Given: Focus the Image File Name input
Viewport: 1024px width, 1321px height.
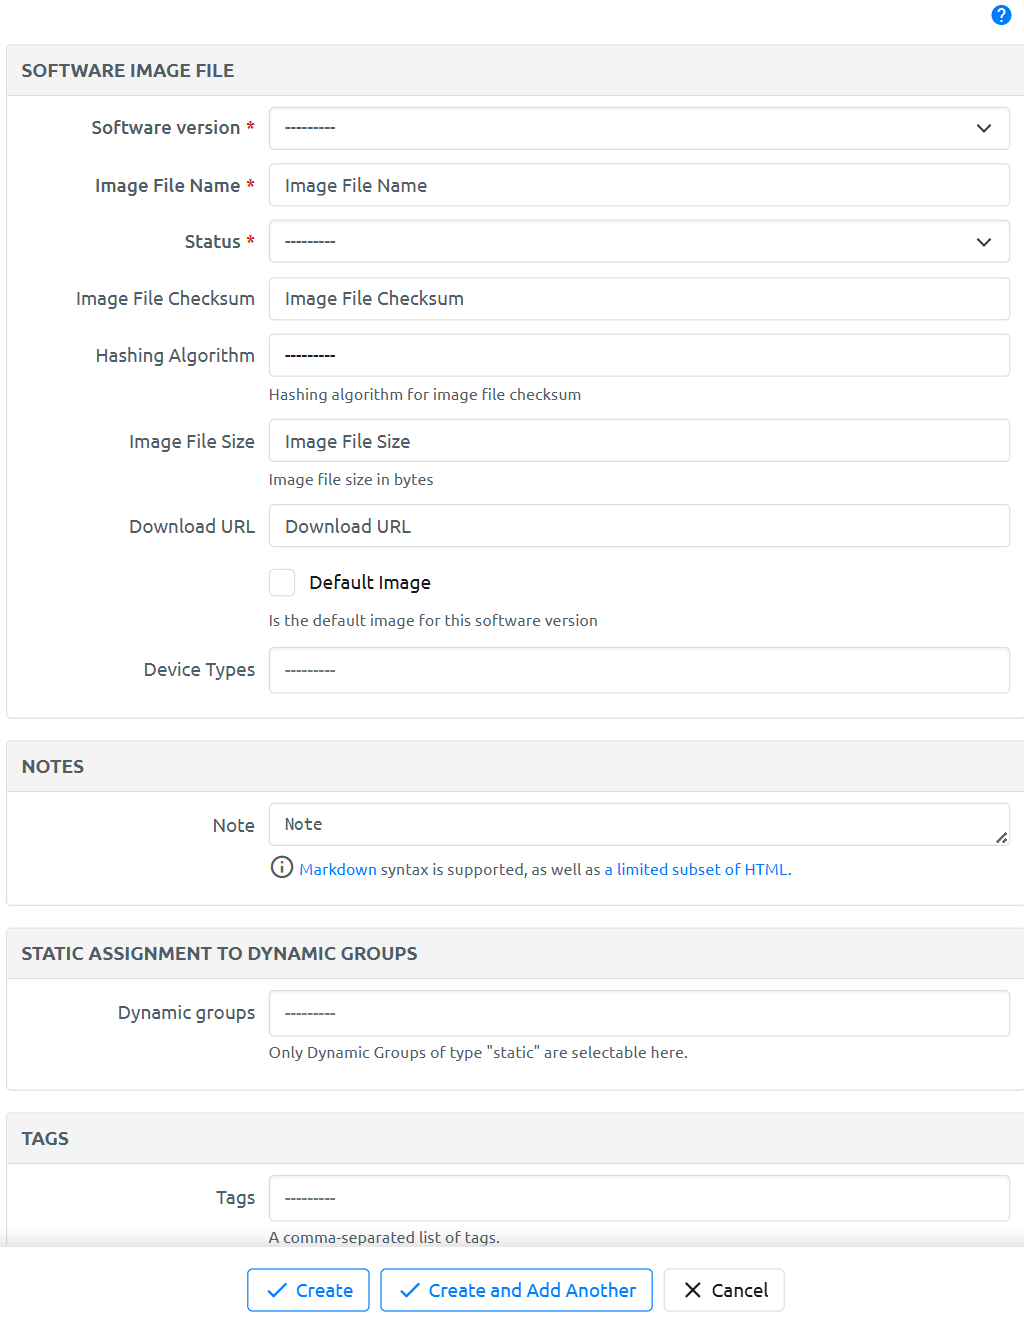Looking at the screenshot, I should (638, 186).
